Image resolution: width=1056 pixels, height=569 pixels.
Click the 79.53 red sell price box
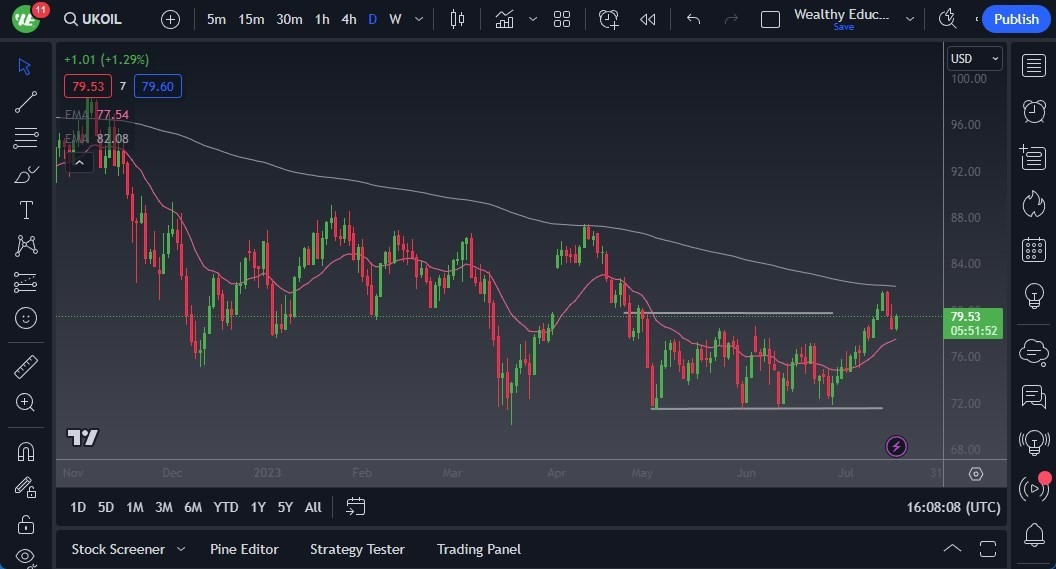88,87
